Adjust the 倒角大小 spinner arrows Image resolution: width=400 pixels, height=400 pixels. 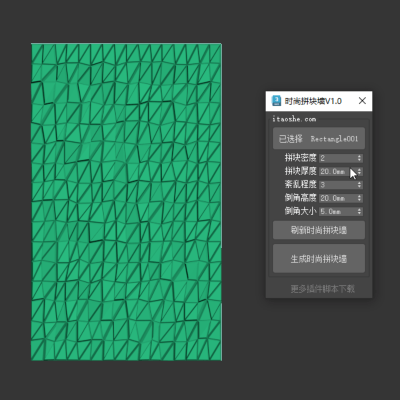[359, 211]
